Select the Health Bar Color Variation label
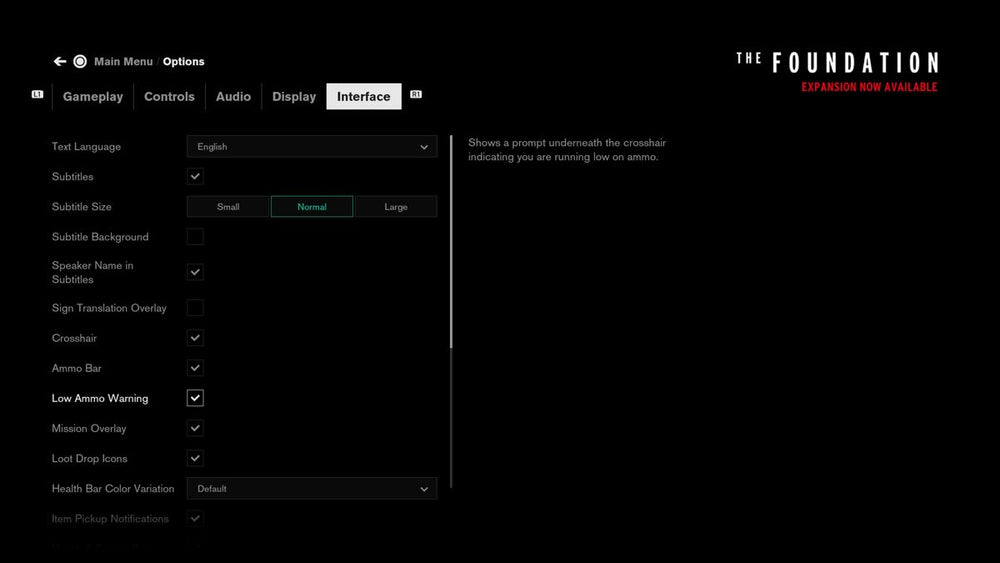This screenshot has width=1000, height=563. pyautogui.click(x=113, y=488)
